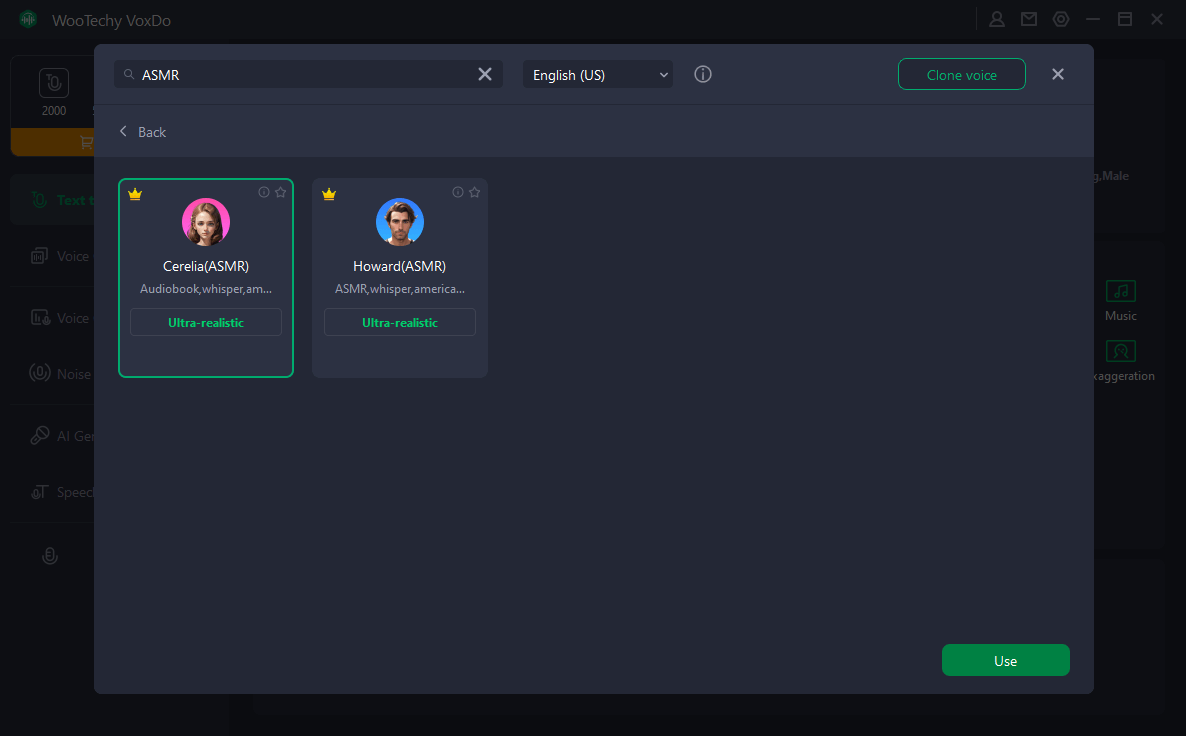Select the Howard(ASMR) voice avatar

pyautogui.click(x=399, y=222)
